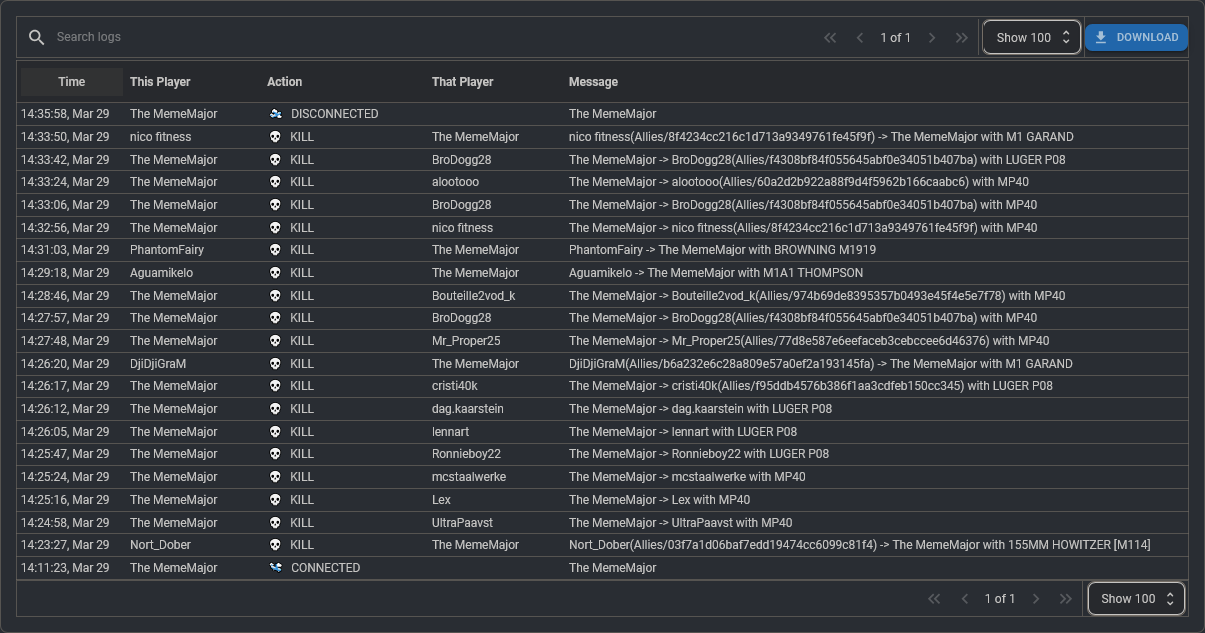Go to first page using top pagination
Screen dimensions: 1205x633
pyautogui.click(x=830, y=38)
